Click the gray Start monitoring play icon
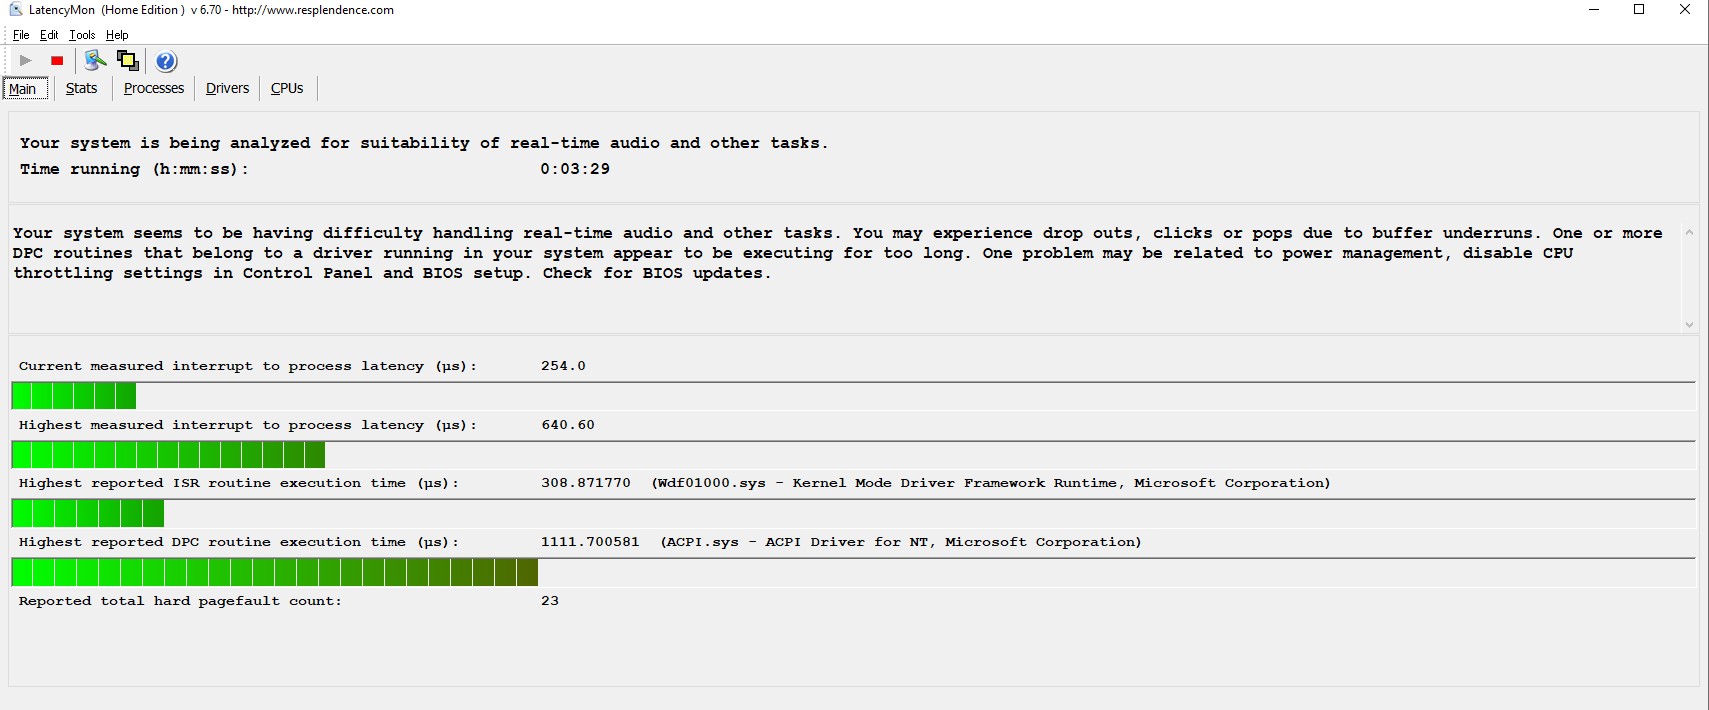The image size is (1709, 710). 26,61
